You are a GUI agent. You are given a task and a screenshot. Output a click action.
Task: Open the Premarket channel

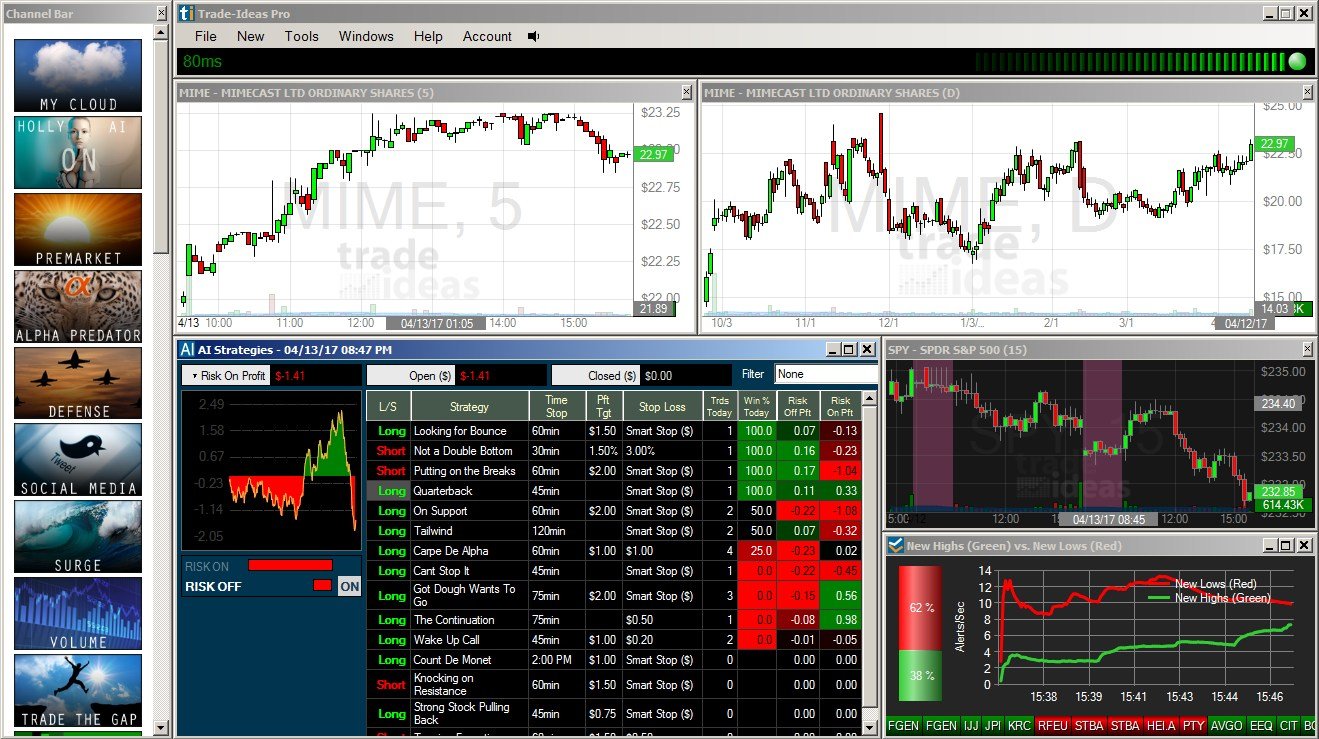pyautogui.click(x=78, y=229)
